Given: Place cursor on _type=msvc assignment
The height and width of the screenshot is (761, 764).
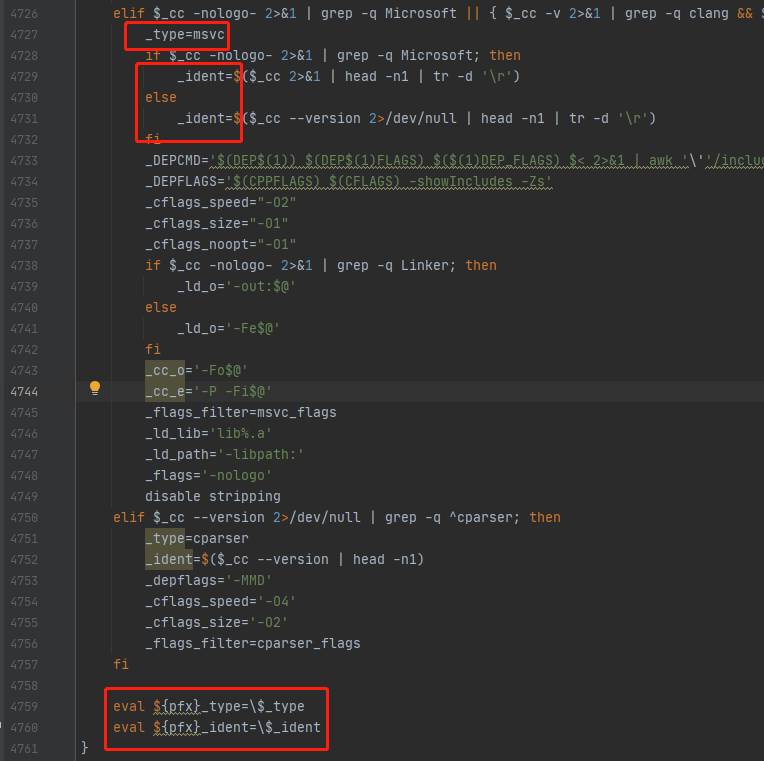Looking at the screenshot, I should tap(185, 35).
